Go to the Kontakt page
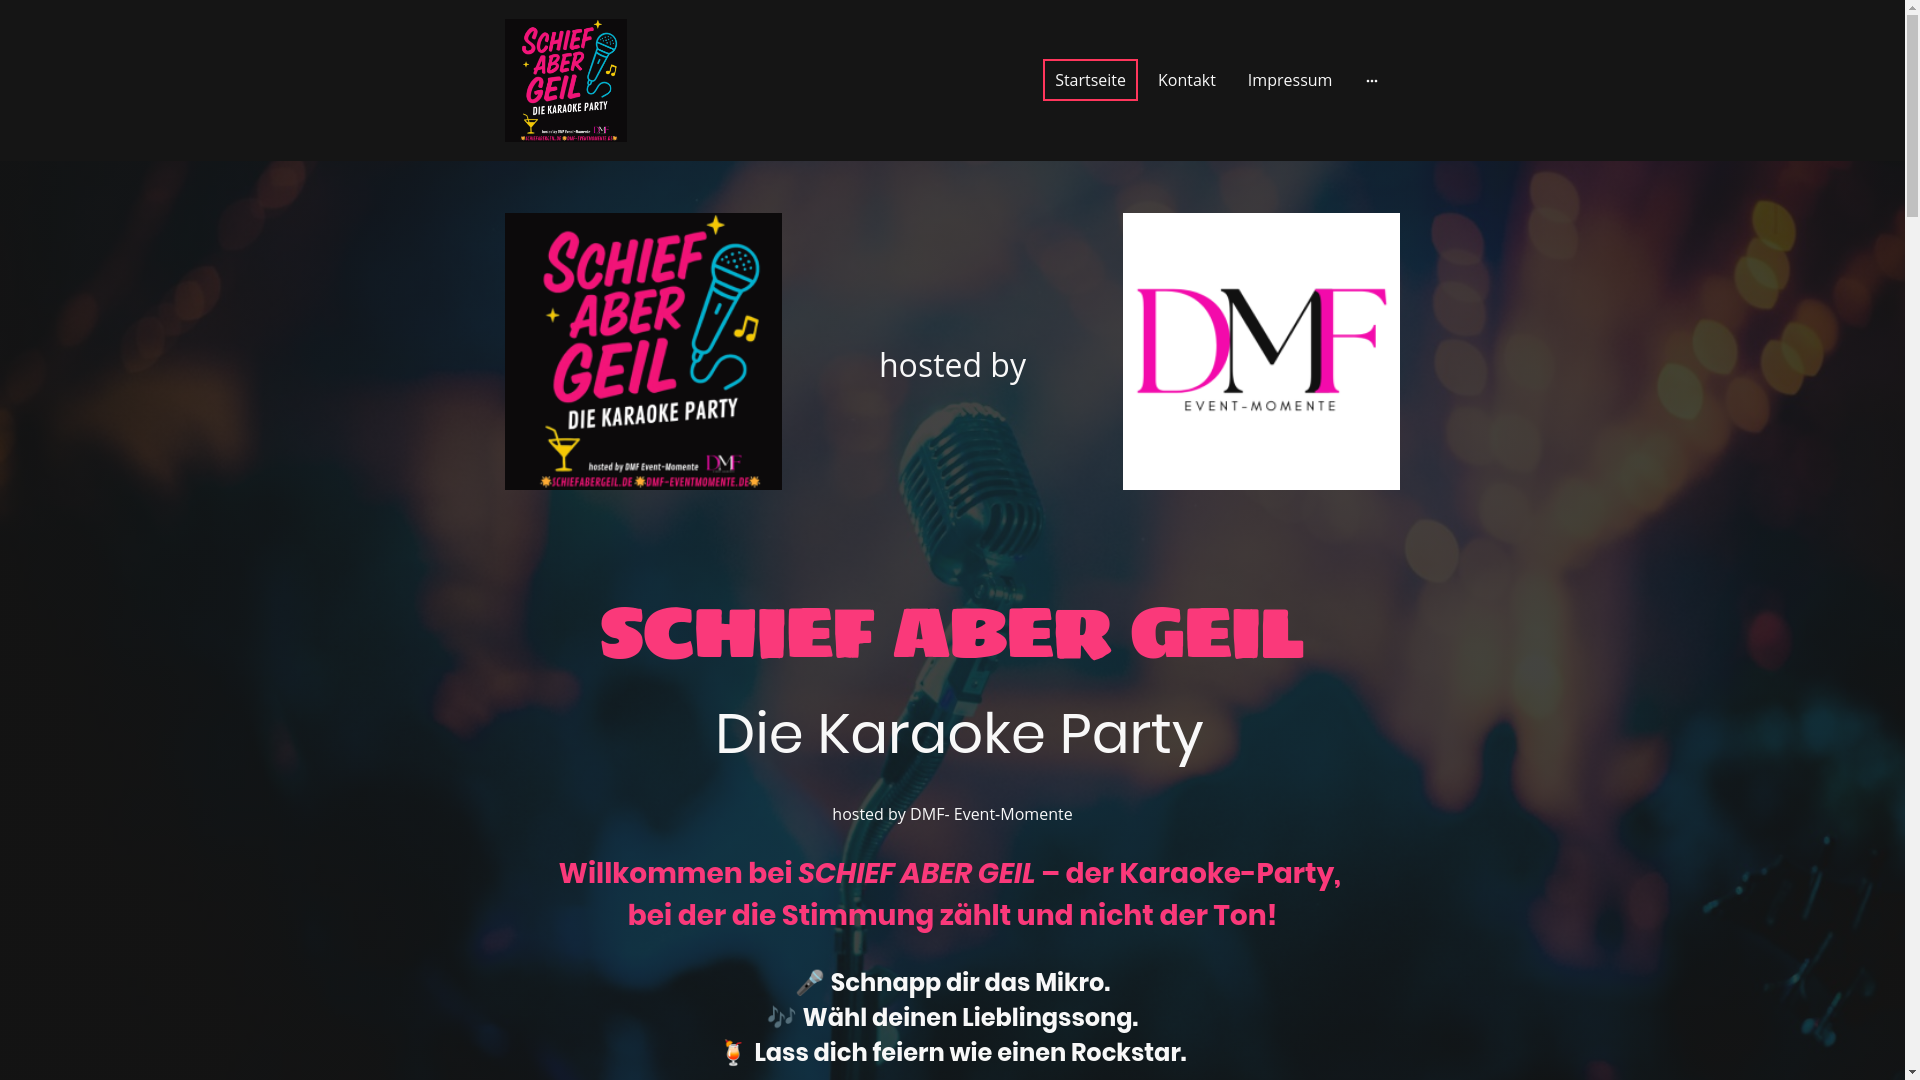The width and height of the screenshot is (1920, 1080). click(x=1186, y=80)
